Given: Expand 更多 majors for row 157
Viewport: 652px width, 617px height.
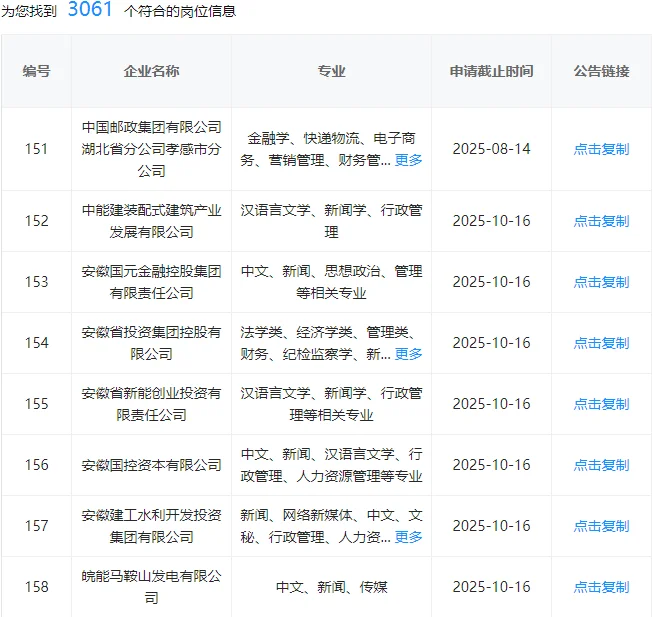Looking at the screenshot, I should [x=408, y=537].
